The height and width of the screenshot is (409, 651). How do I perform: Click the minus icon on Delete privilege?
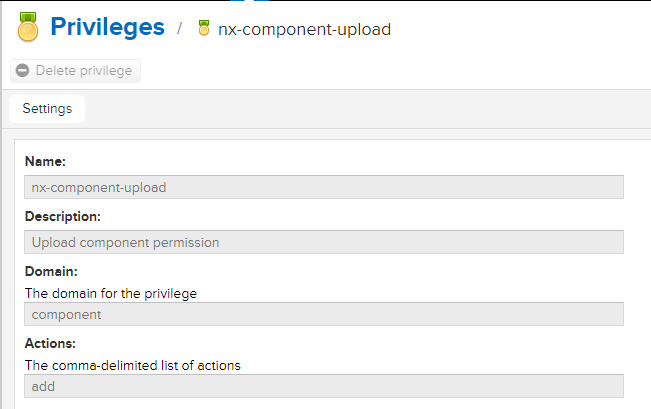pyautogui.click(x=23, y=71)
